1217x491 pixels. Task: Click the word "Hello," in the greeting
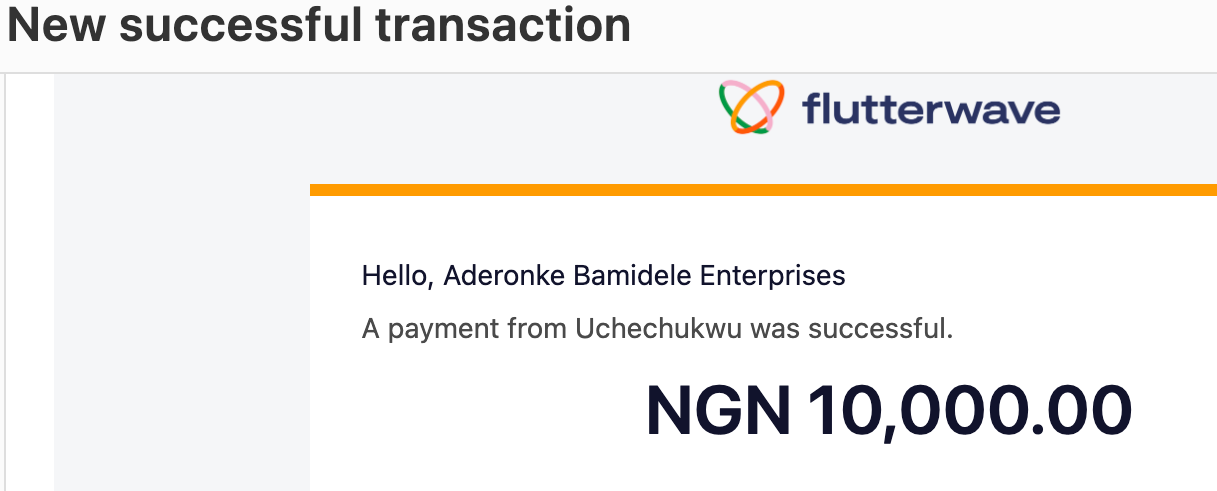tap(397, 275)
